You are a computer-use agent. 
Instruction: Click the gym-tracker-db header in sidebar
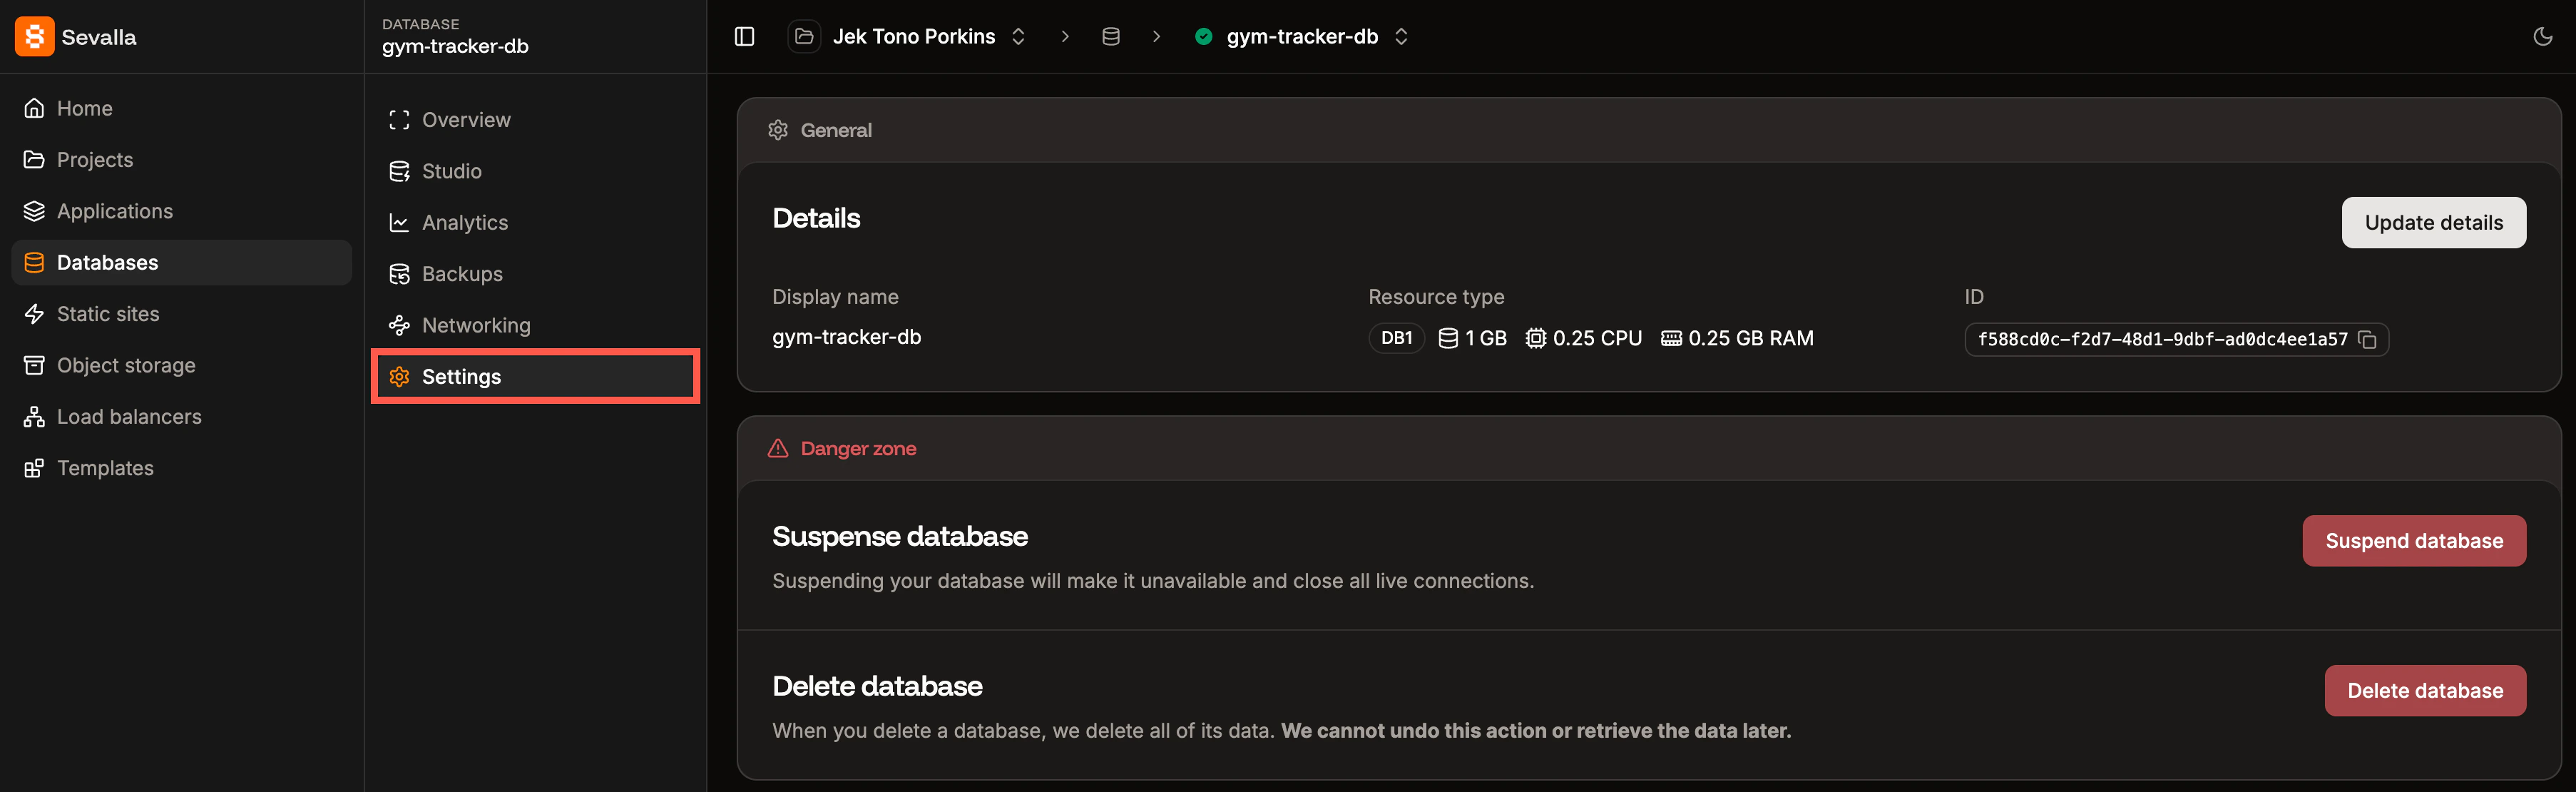[x=455, y=46]
